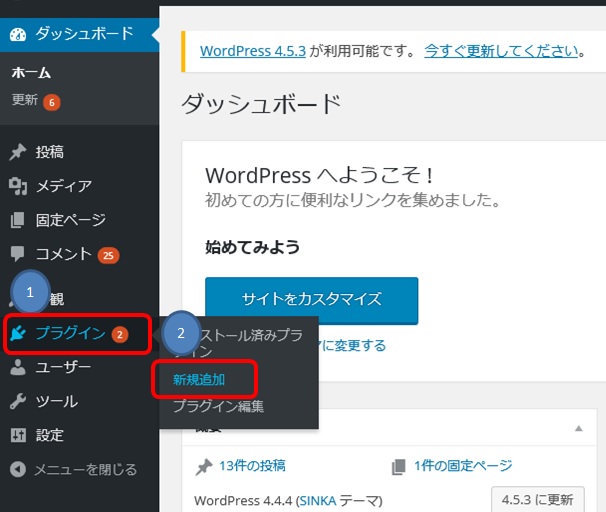
Task: Open 13件の投稿 link
Action: click(252, 466)
